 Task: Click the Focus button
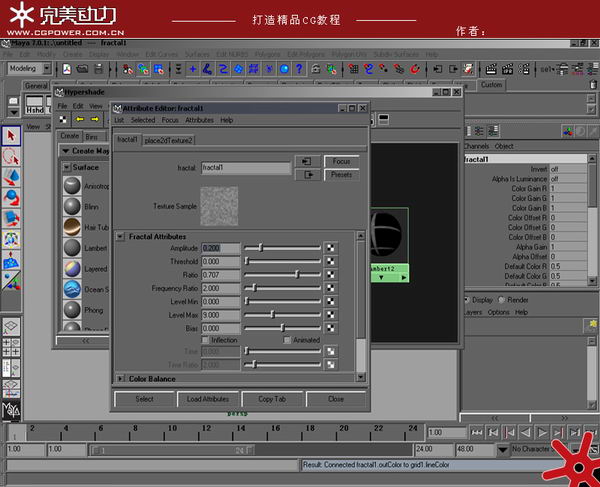[x=342, y=161]
